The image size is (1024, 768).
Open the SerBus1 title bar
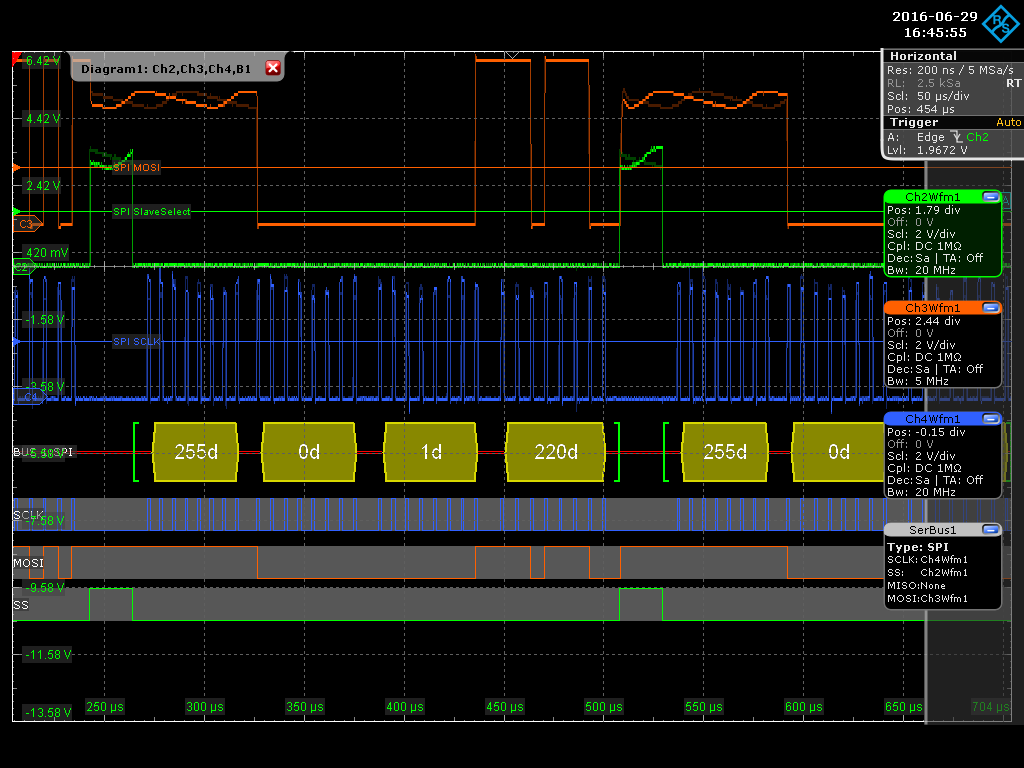pos(933,530)
